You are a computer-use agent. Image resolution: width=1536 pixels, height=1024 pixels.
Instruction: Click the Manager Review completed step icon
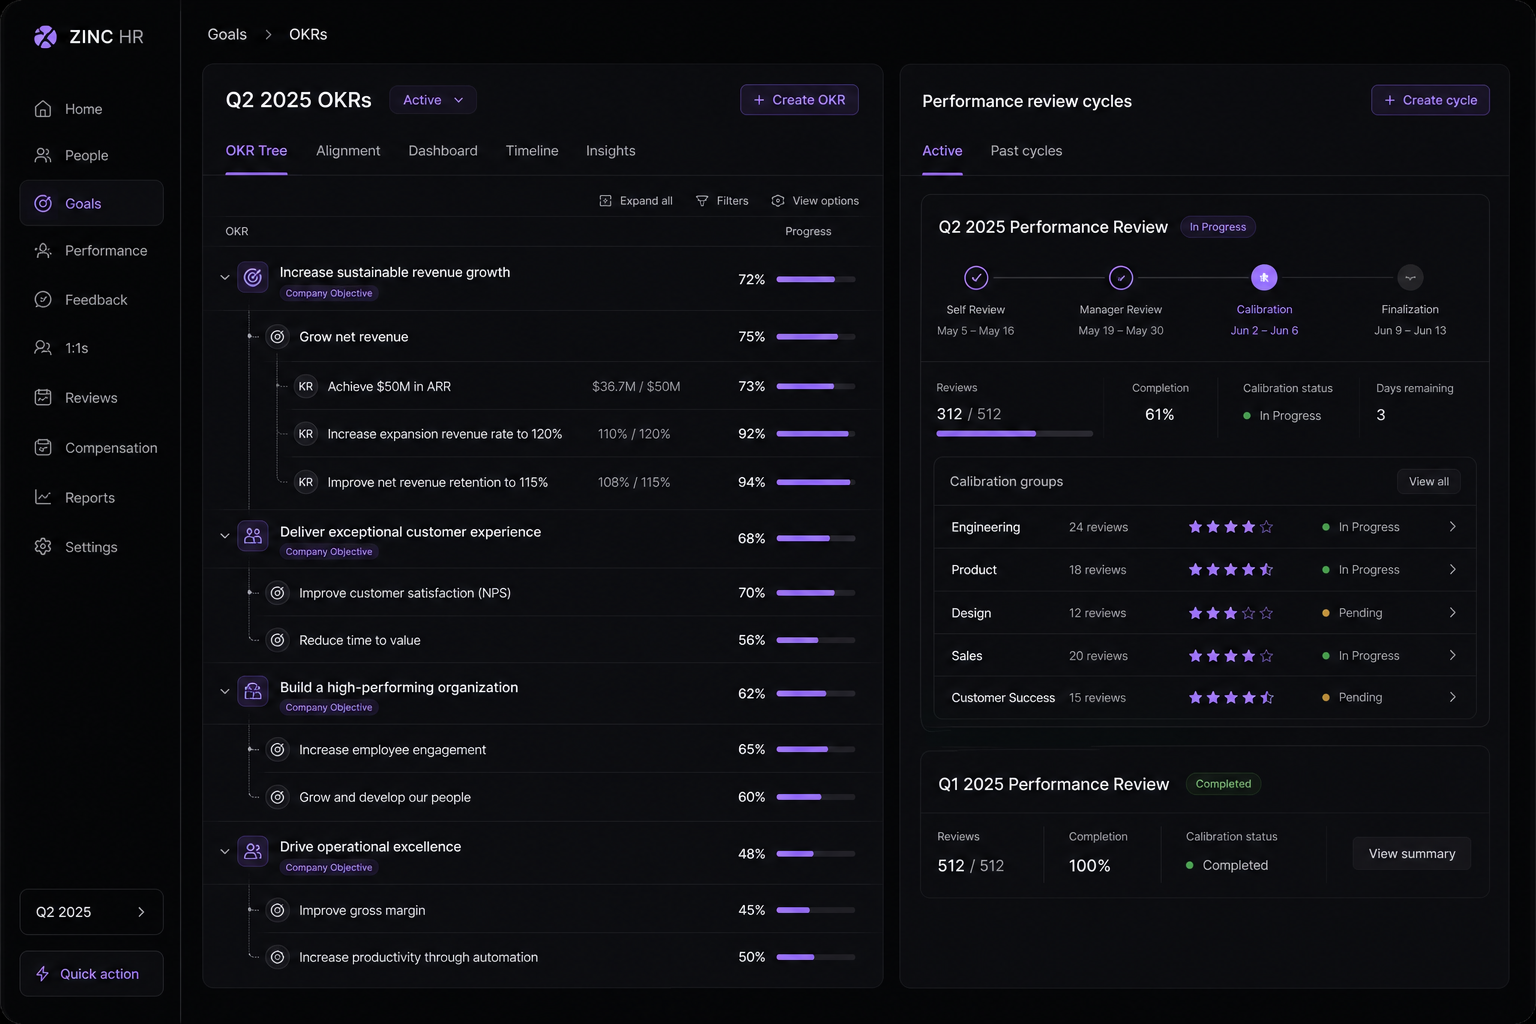[1121, 277]
